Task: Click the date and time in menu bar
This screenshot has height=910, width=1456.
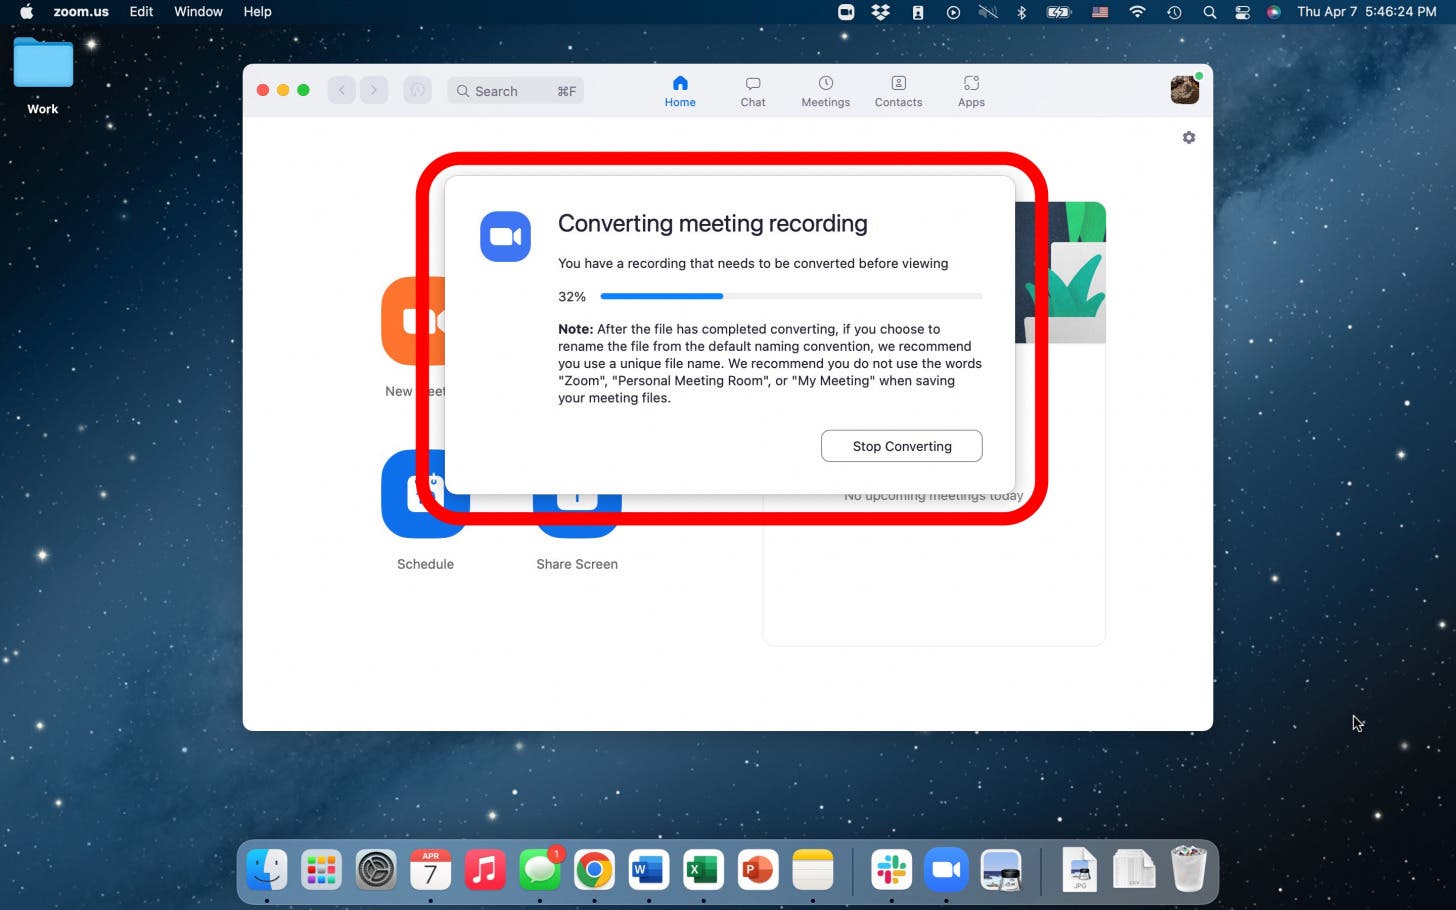Action: point(1366,12)
